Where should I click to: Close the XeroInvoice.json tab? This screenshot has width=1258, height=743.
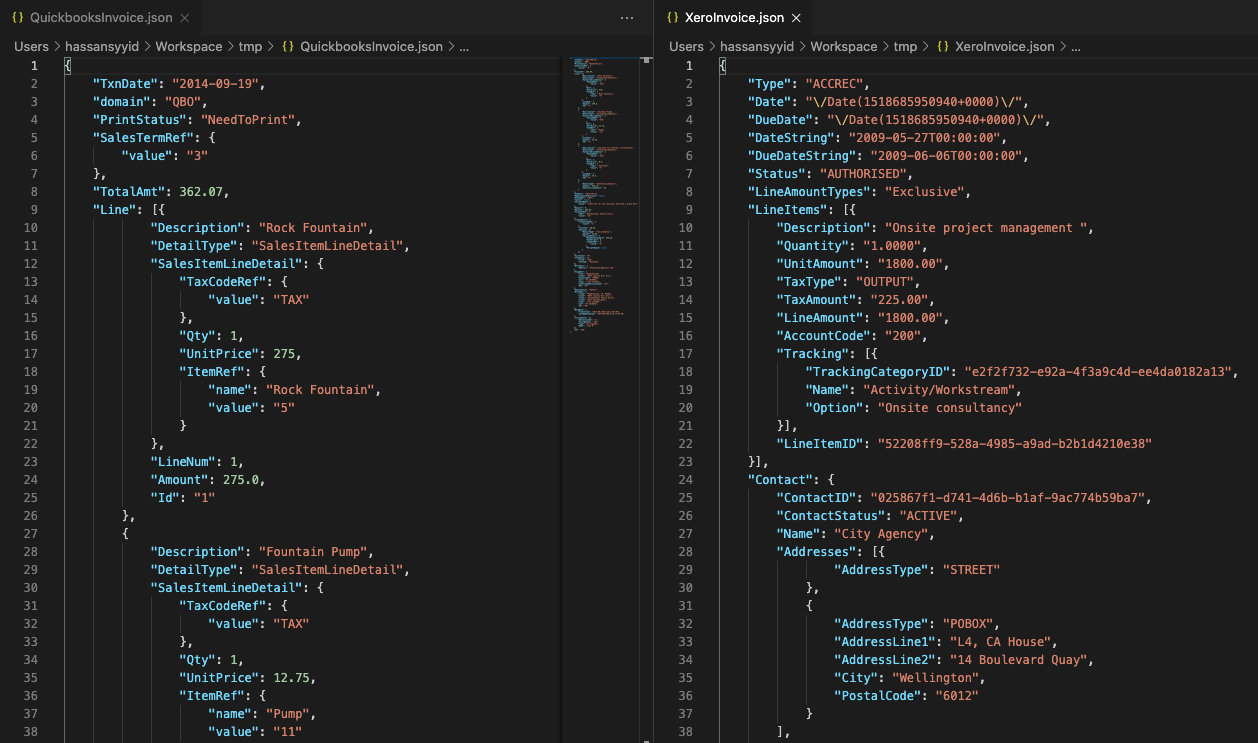796,18
